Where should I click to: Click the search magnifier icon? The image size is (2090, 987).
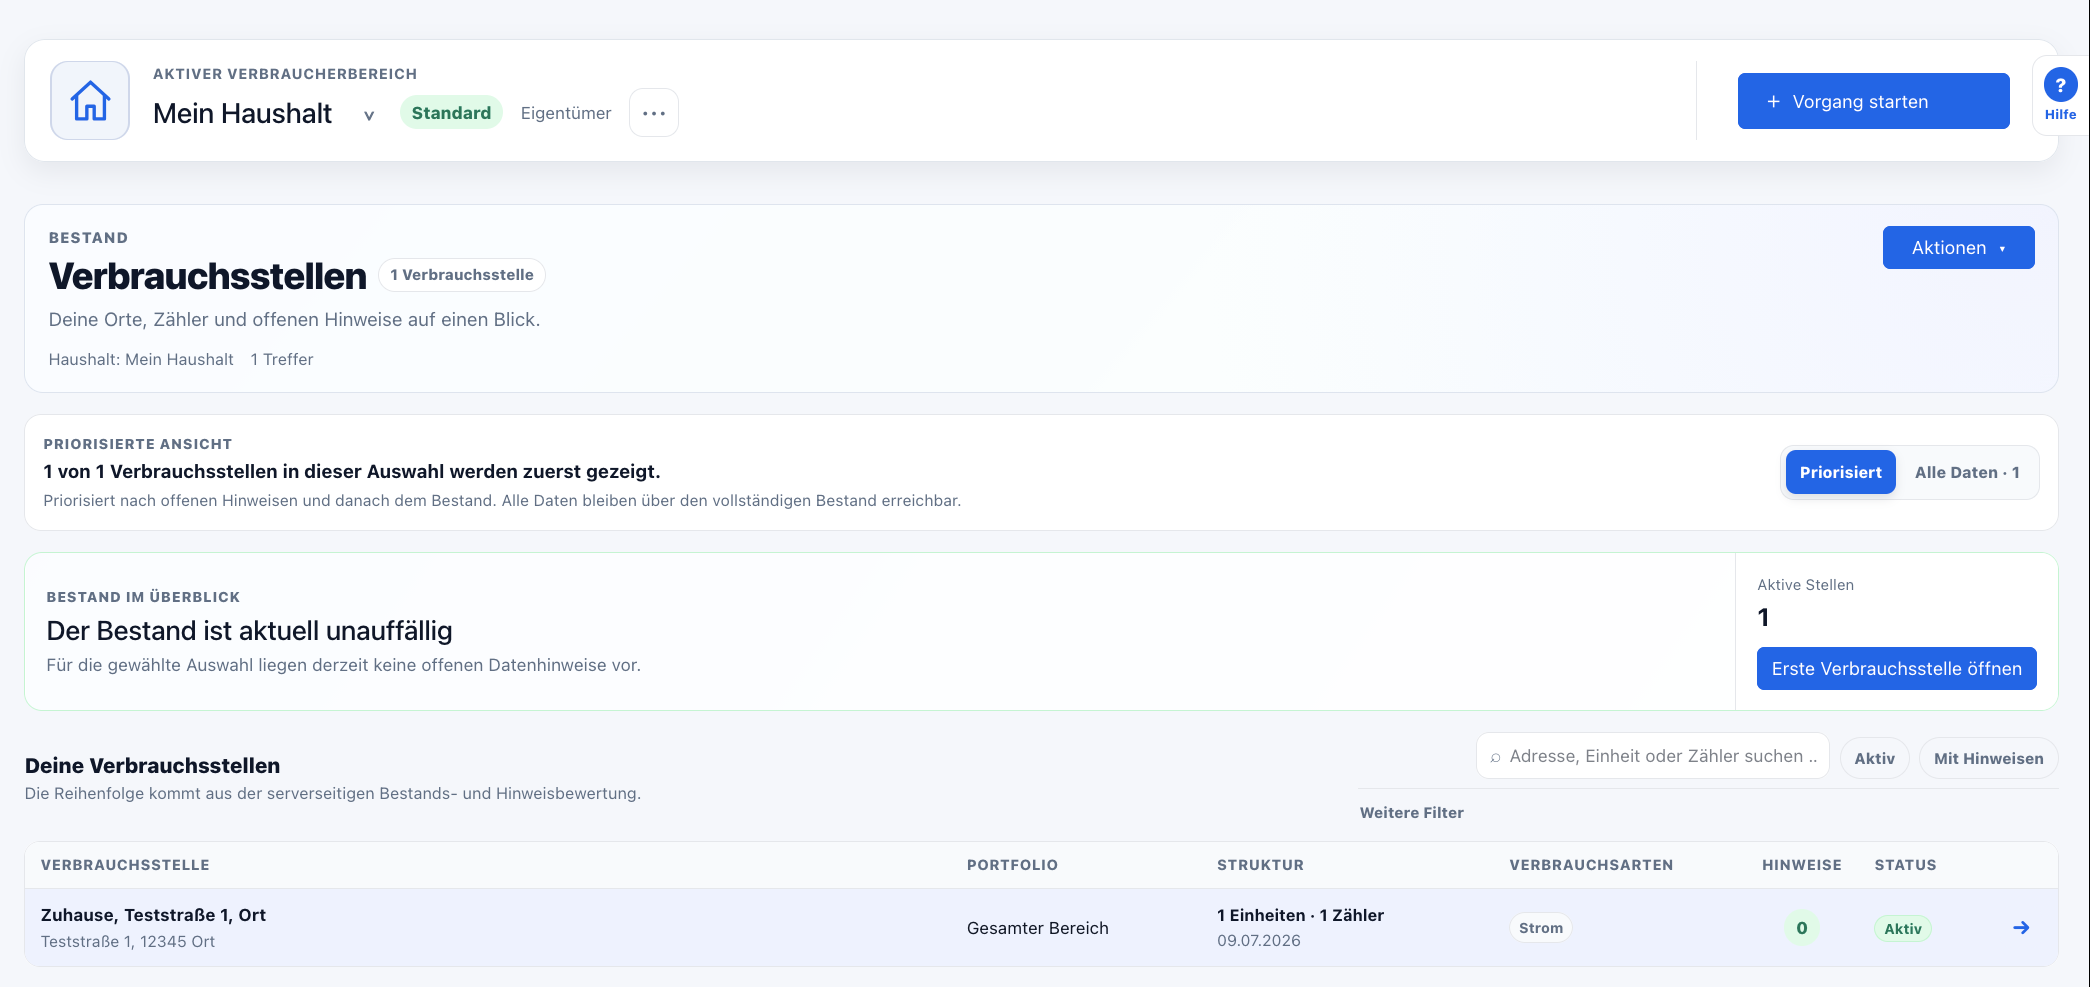click(1495, 757)
